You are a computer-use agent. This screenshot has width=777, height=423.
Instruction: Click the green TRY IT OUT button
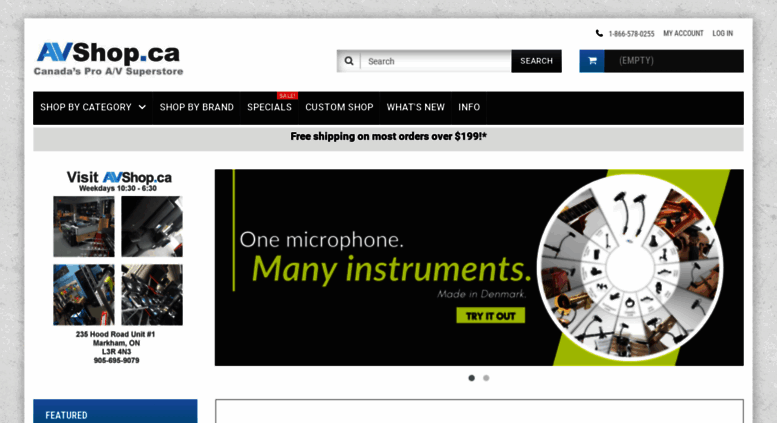(491, 316)
